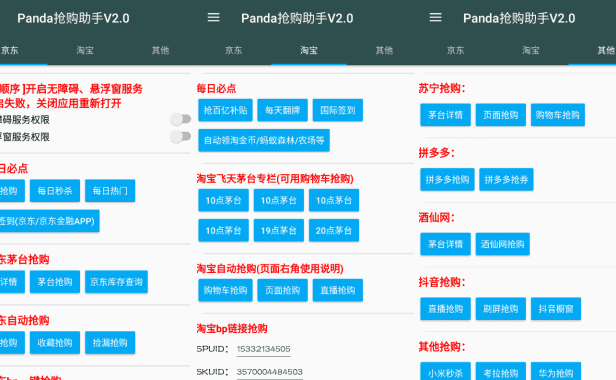
Task: Click the 拼多多: heading
Action: tap(436, 153)
